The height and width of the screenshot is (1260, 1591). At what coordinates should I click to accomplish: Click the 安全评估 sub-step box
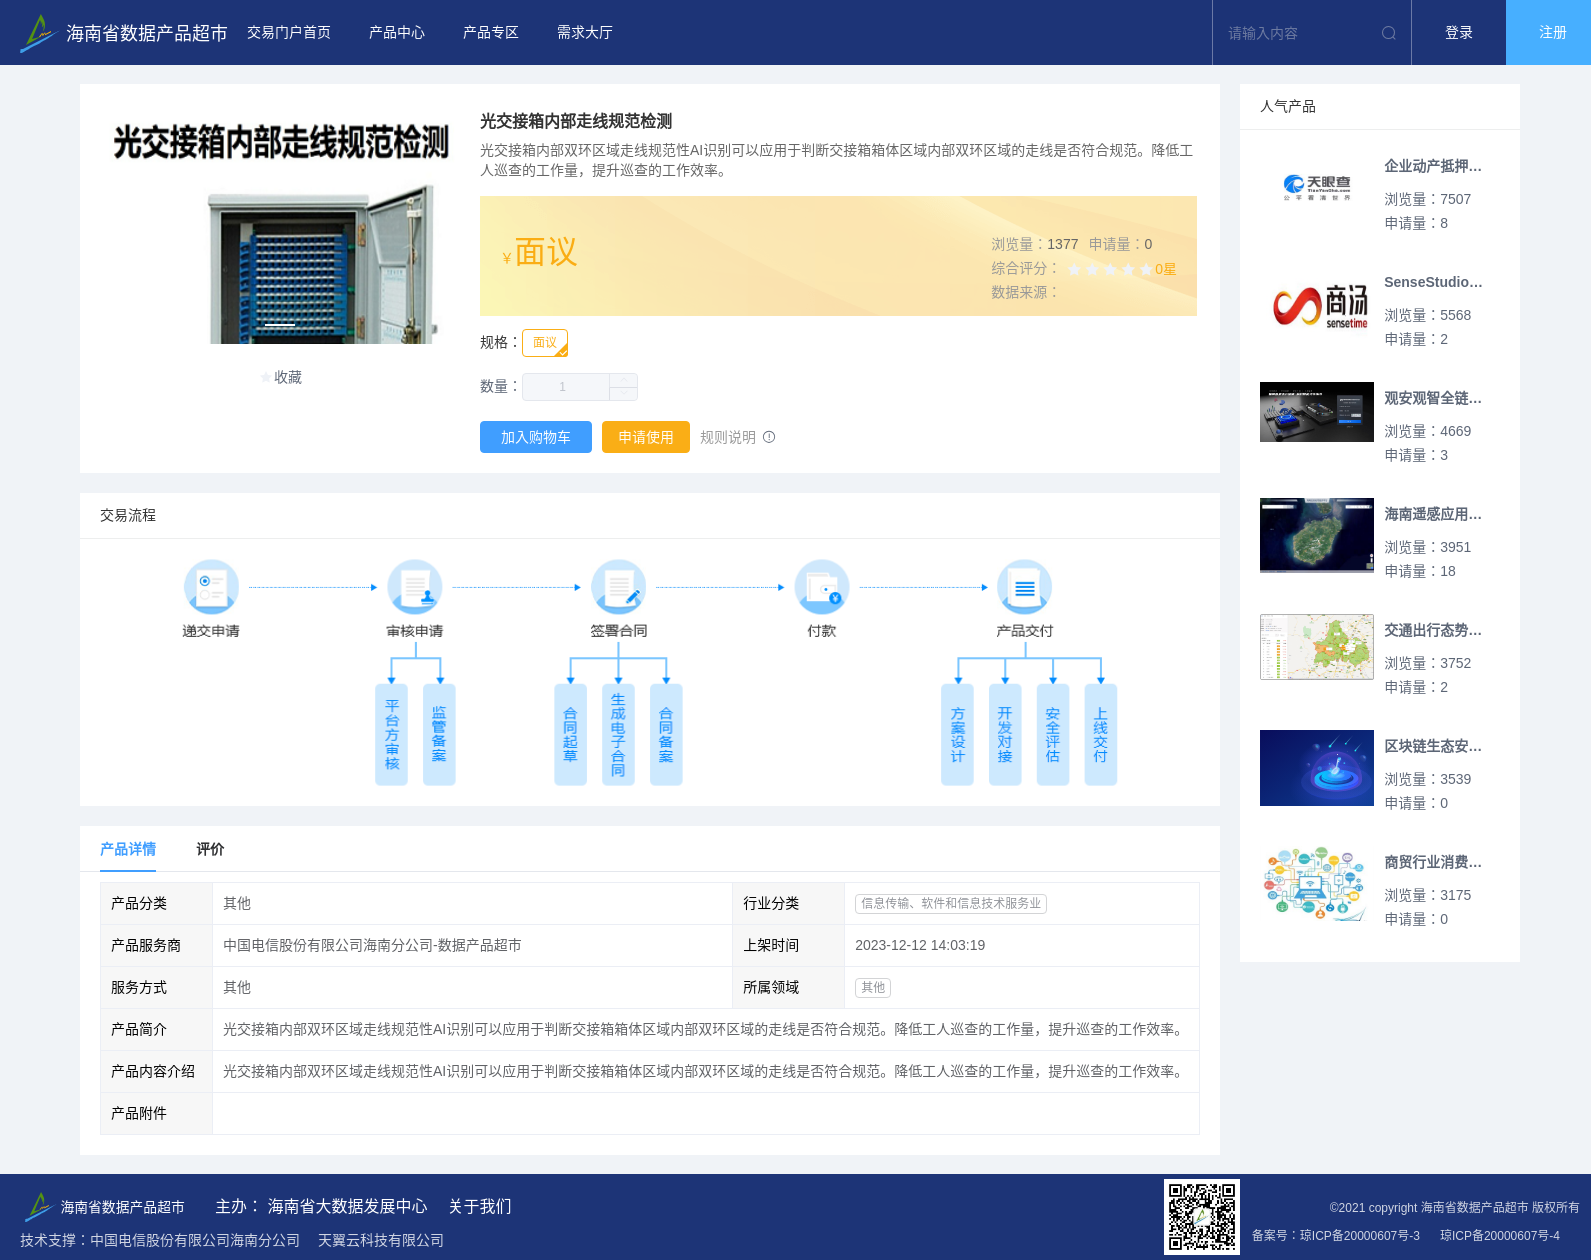(x=1053, y=735)
